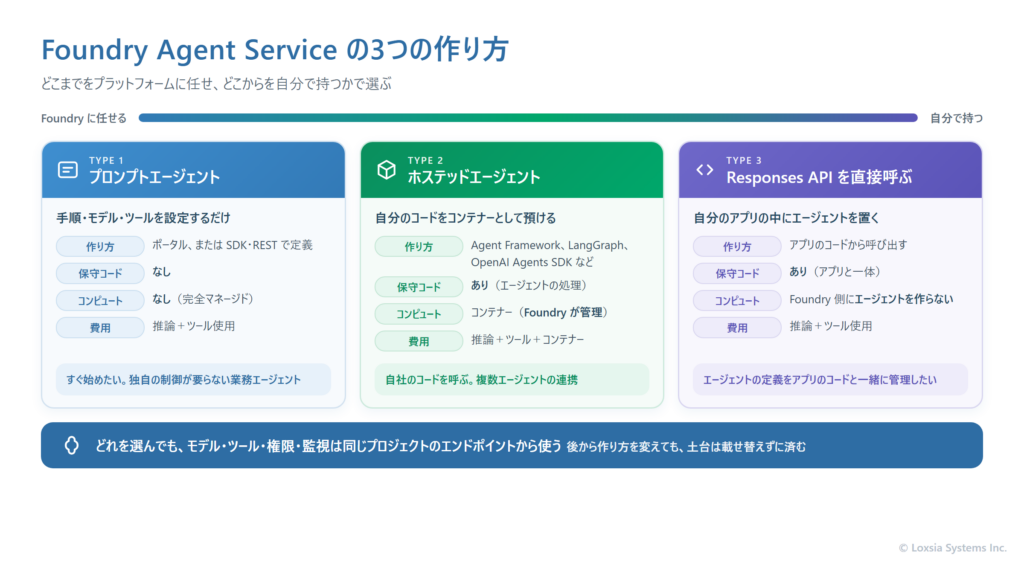Click the text "Agent Framework、LangGraph、OpenAI Agents SDK など"
1024x563 pixels.
[x=550, y=253]
